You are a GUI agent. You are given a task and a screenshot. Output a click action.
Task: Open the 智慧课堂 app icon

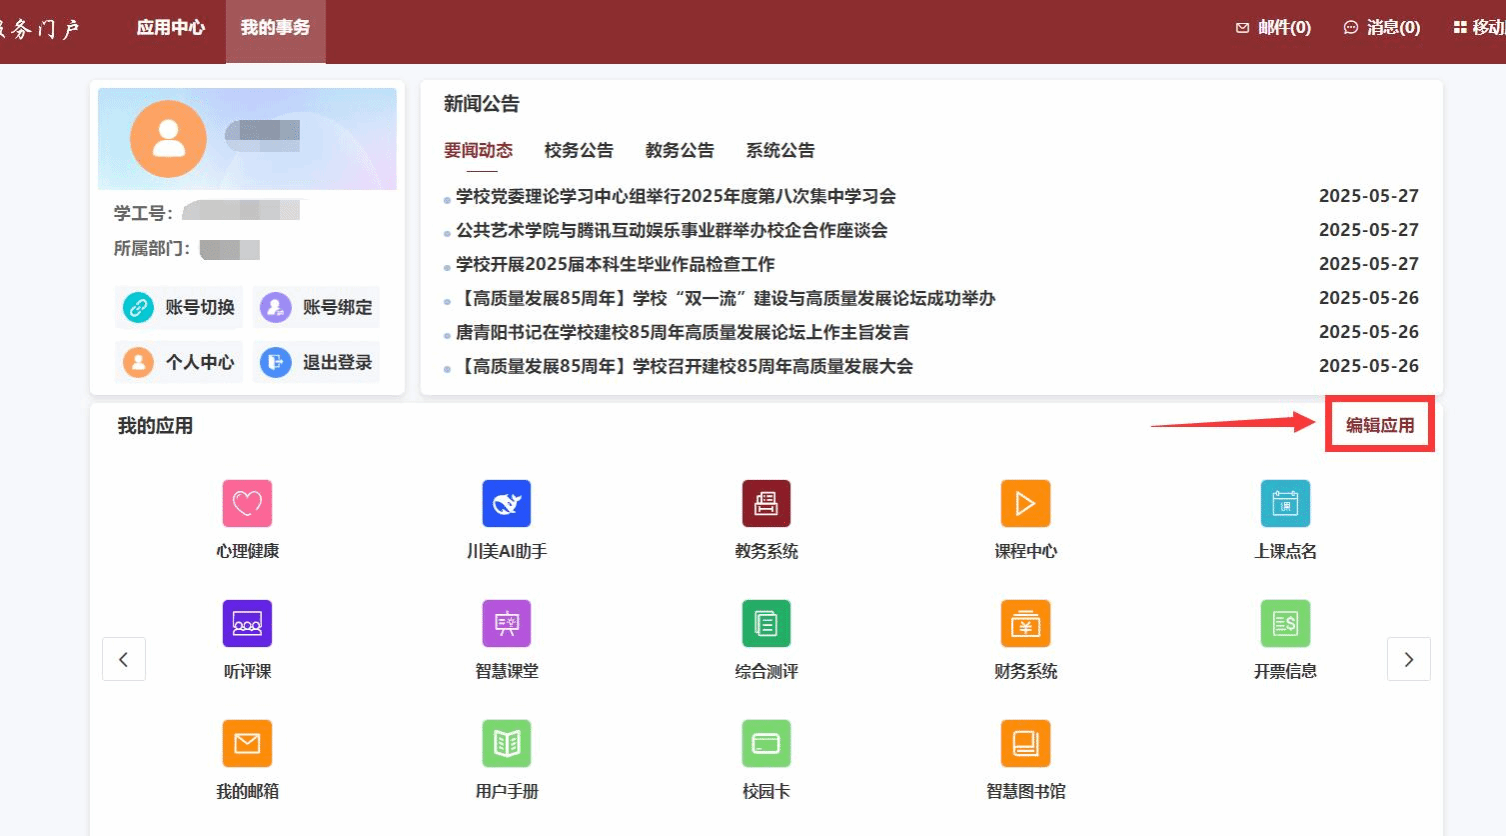coord(506,624)
